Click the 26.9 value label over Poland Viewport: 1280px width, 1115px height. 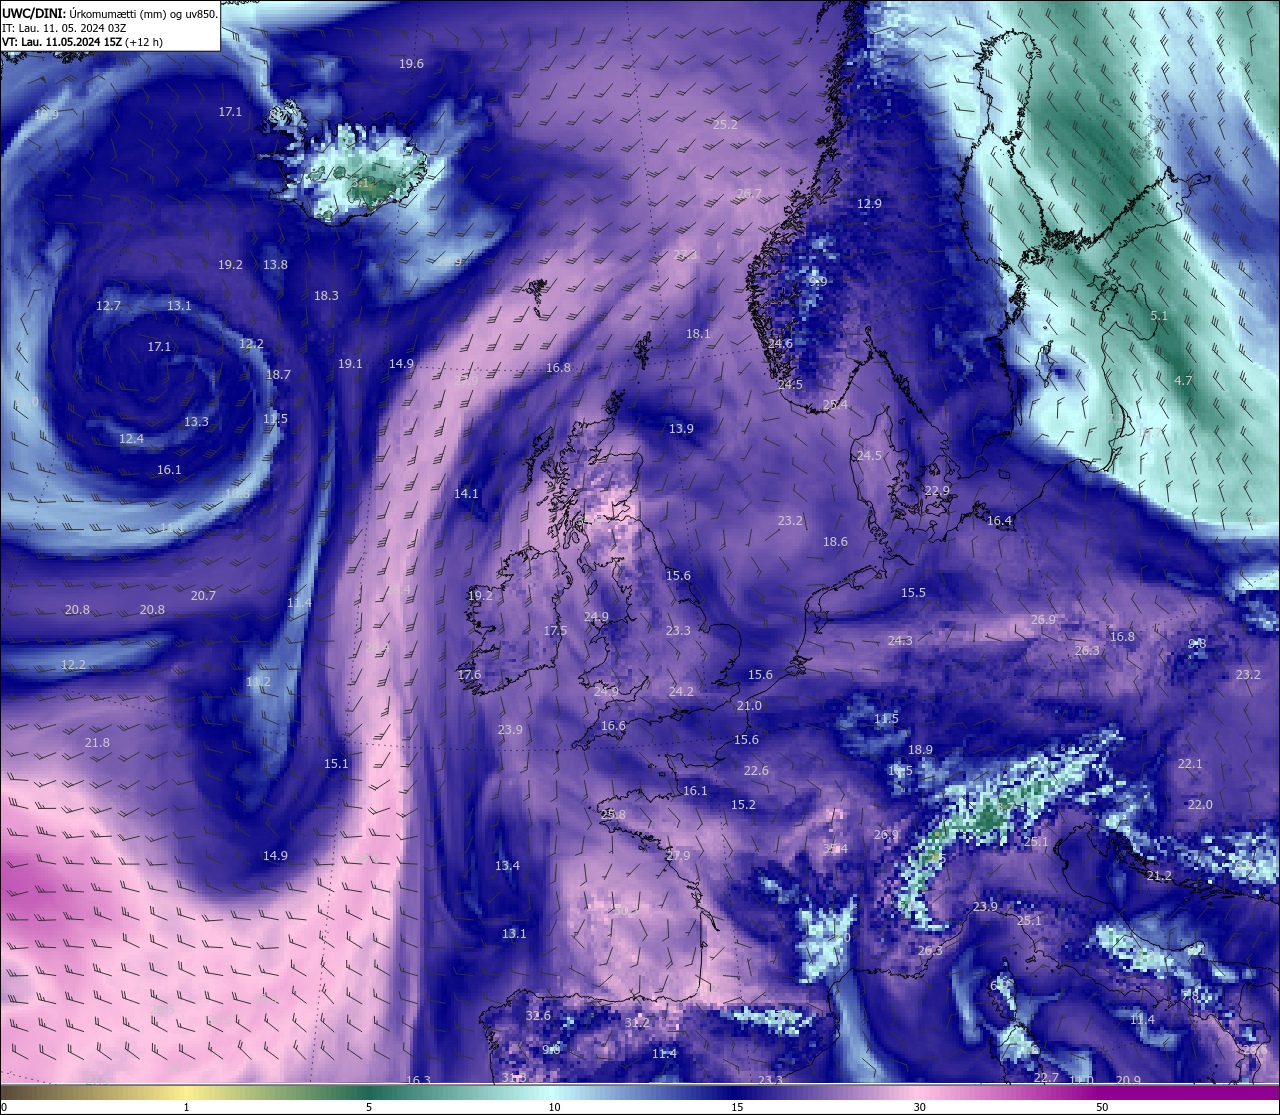click(x=1043, y=620)
